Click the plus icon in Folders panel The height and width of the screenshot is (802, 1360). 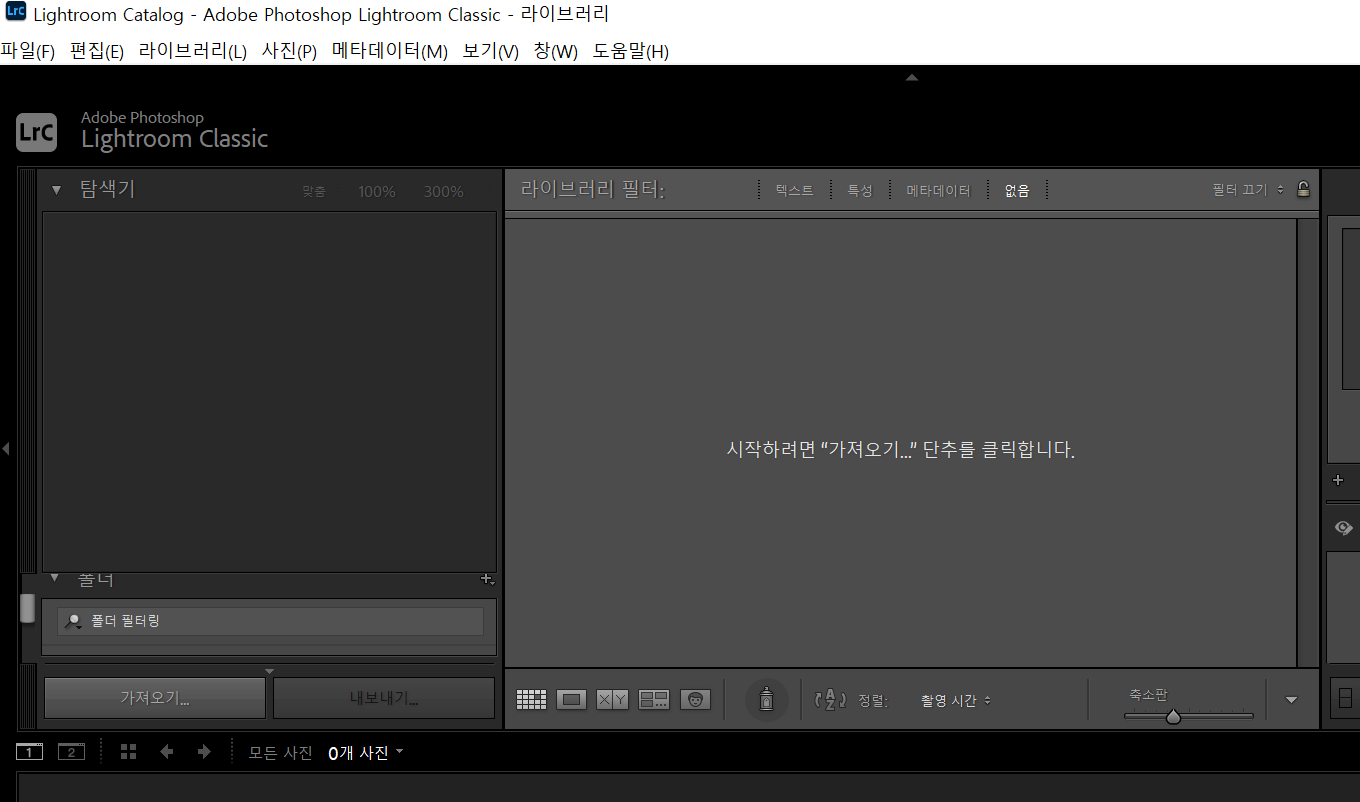tap(487, 579)
